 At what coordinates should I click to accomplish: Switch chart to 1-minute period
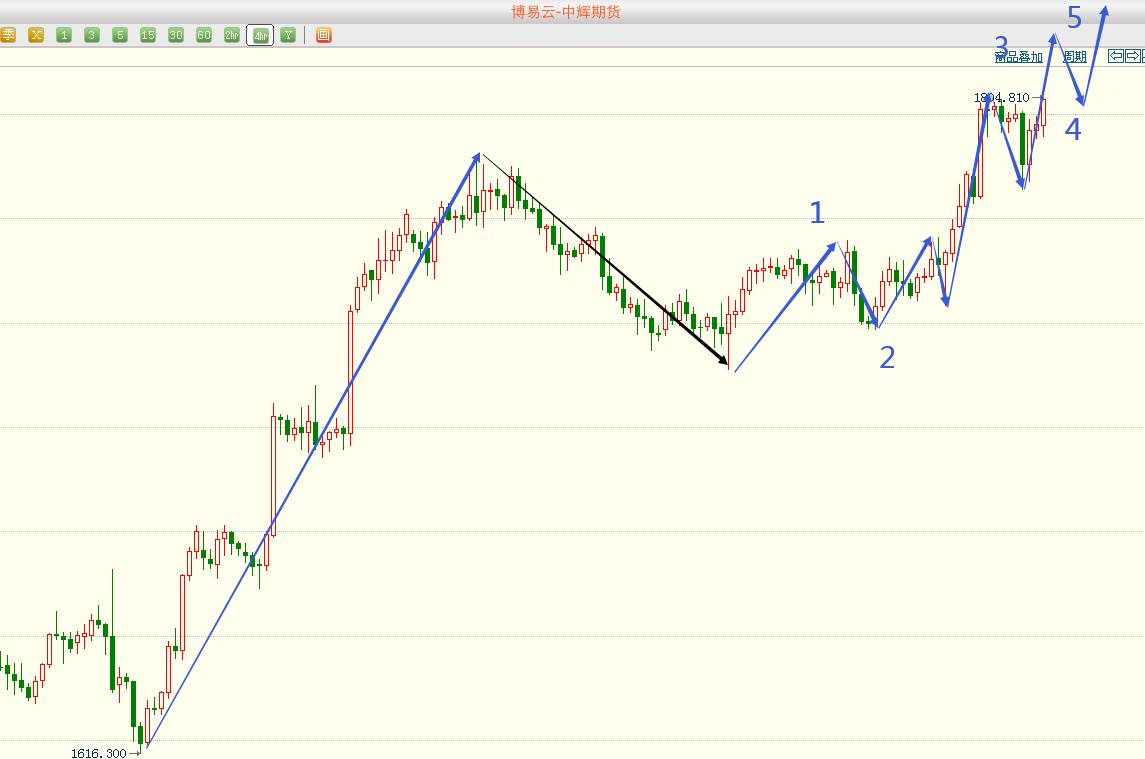tap(64, 35)
